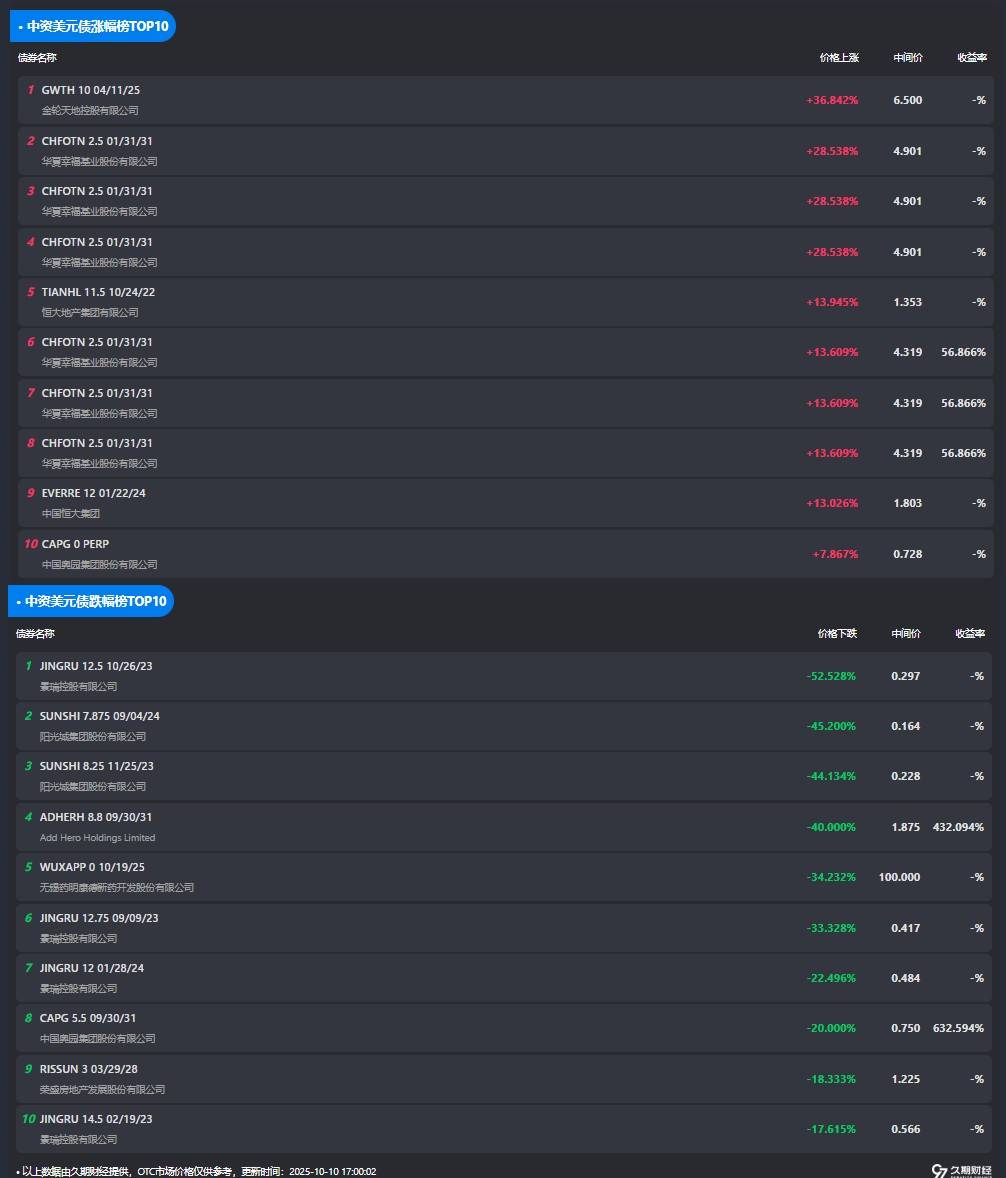Open the SUNSHI 7.875 09/04/24 bond entry
The height and width of the screenshot is (1178, 1006).
tap(99, 716)
